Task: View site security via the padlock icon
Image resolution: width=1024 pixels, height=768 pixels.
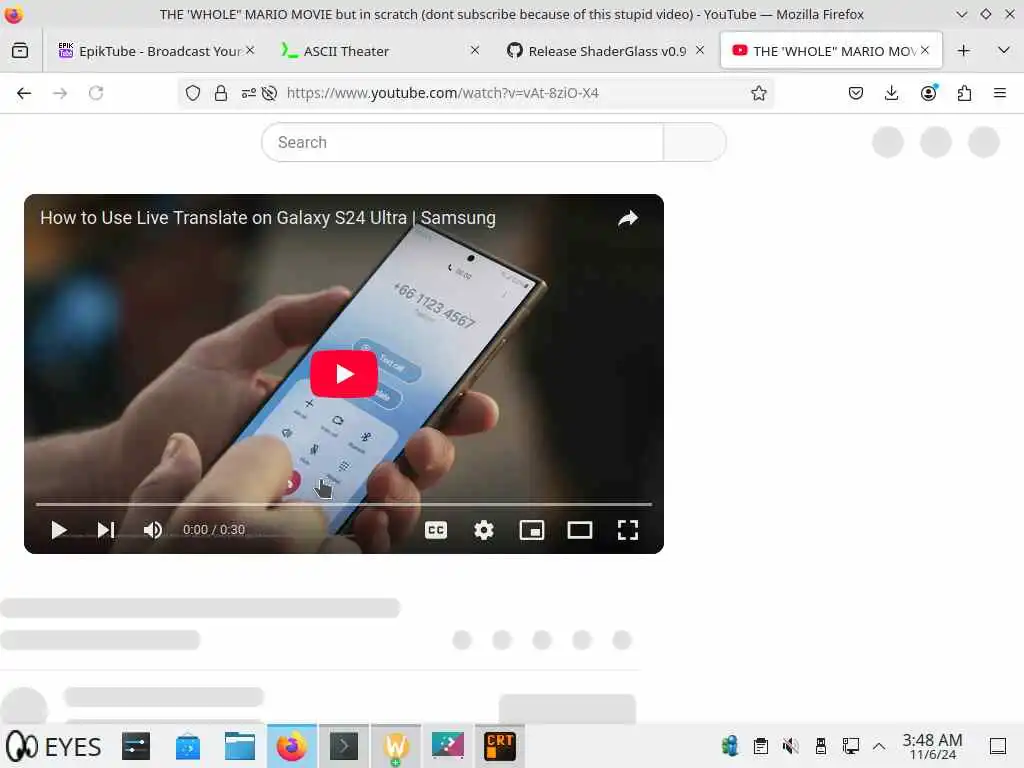Action: point(221,93)
